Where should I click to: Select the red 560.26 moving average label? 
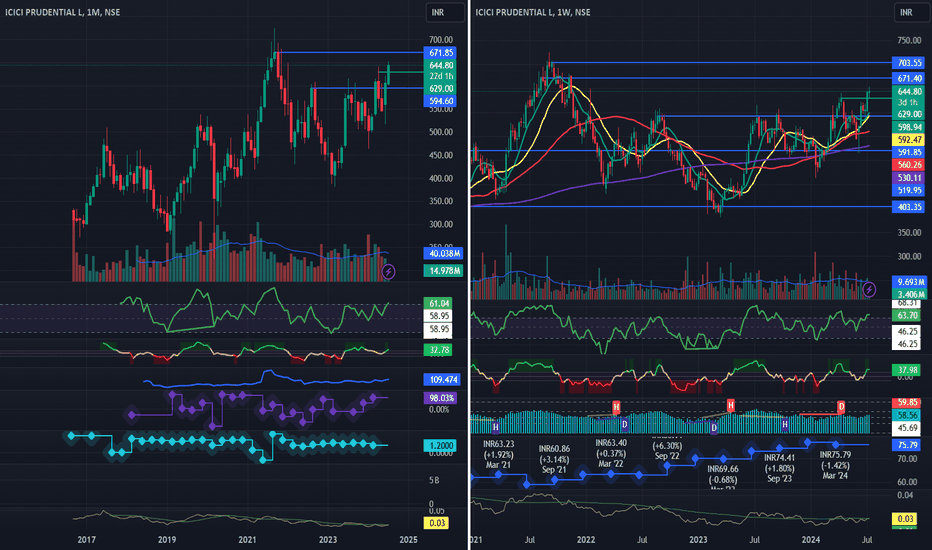(909, 165)
